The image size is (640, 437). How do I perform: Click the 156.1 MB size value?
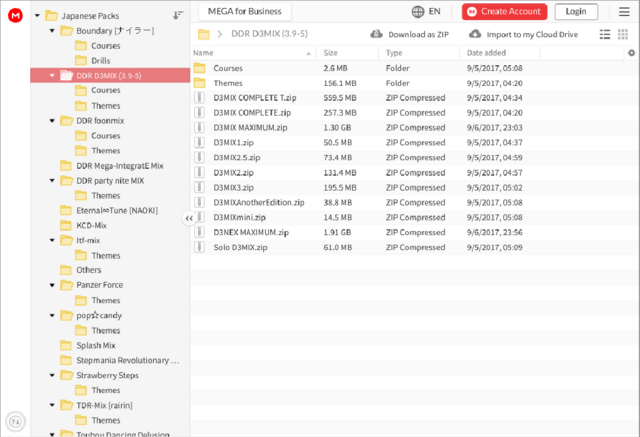(340, 83)
